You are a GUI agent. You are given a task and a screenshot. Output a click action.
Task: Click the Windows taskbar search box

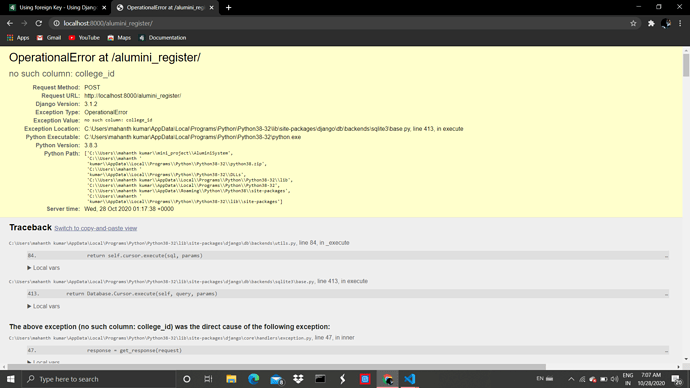[99, 379]
